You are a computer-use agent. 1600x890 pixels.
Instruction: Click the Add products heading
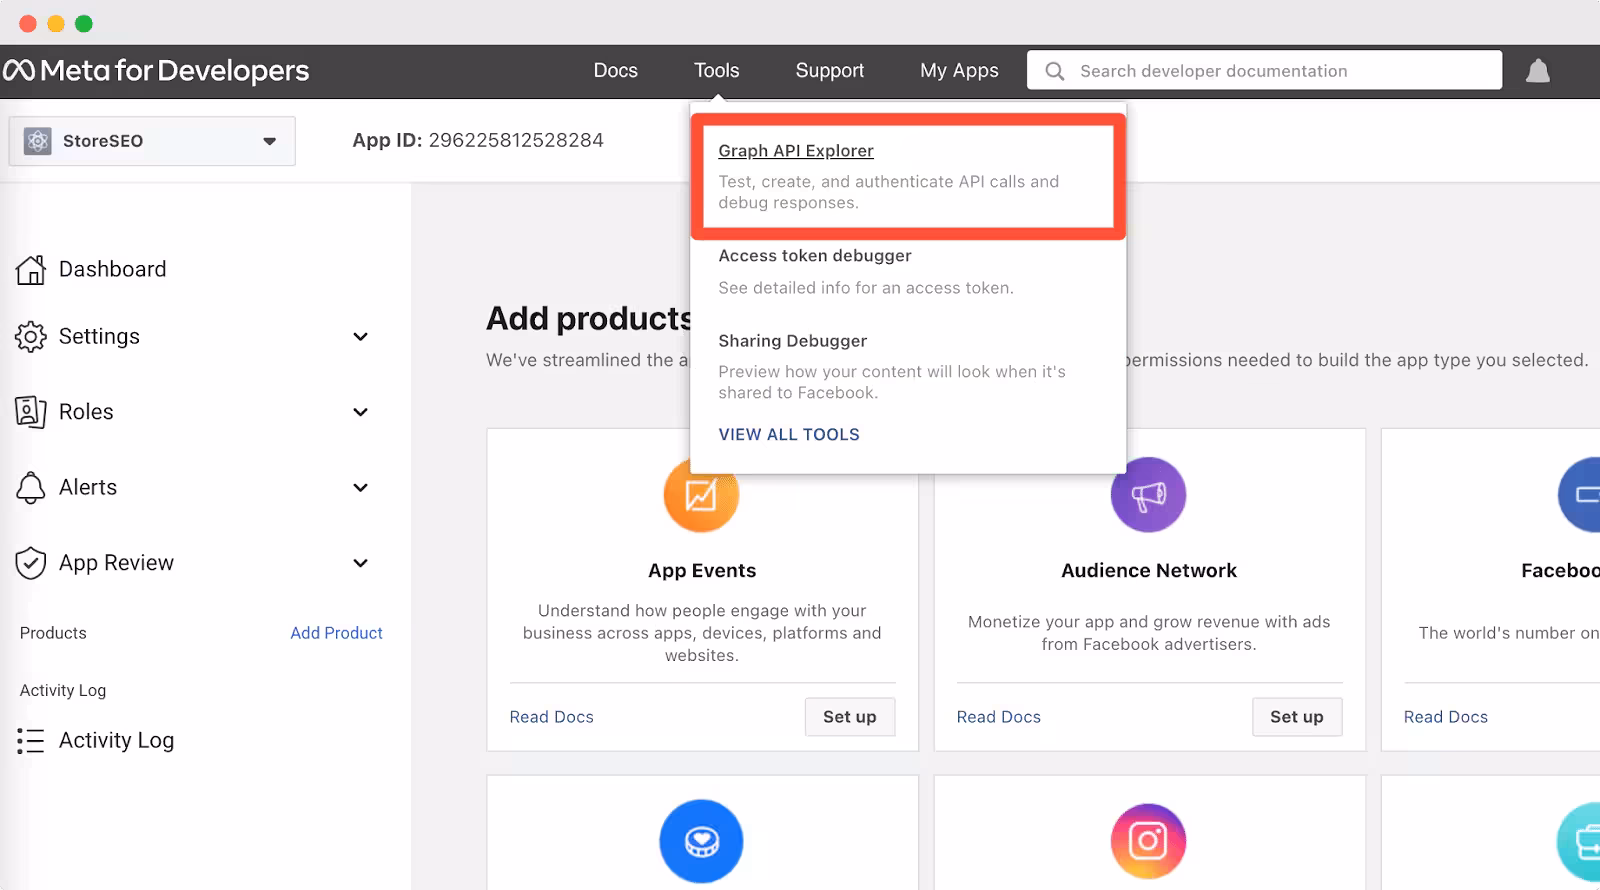click(589, 318)
